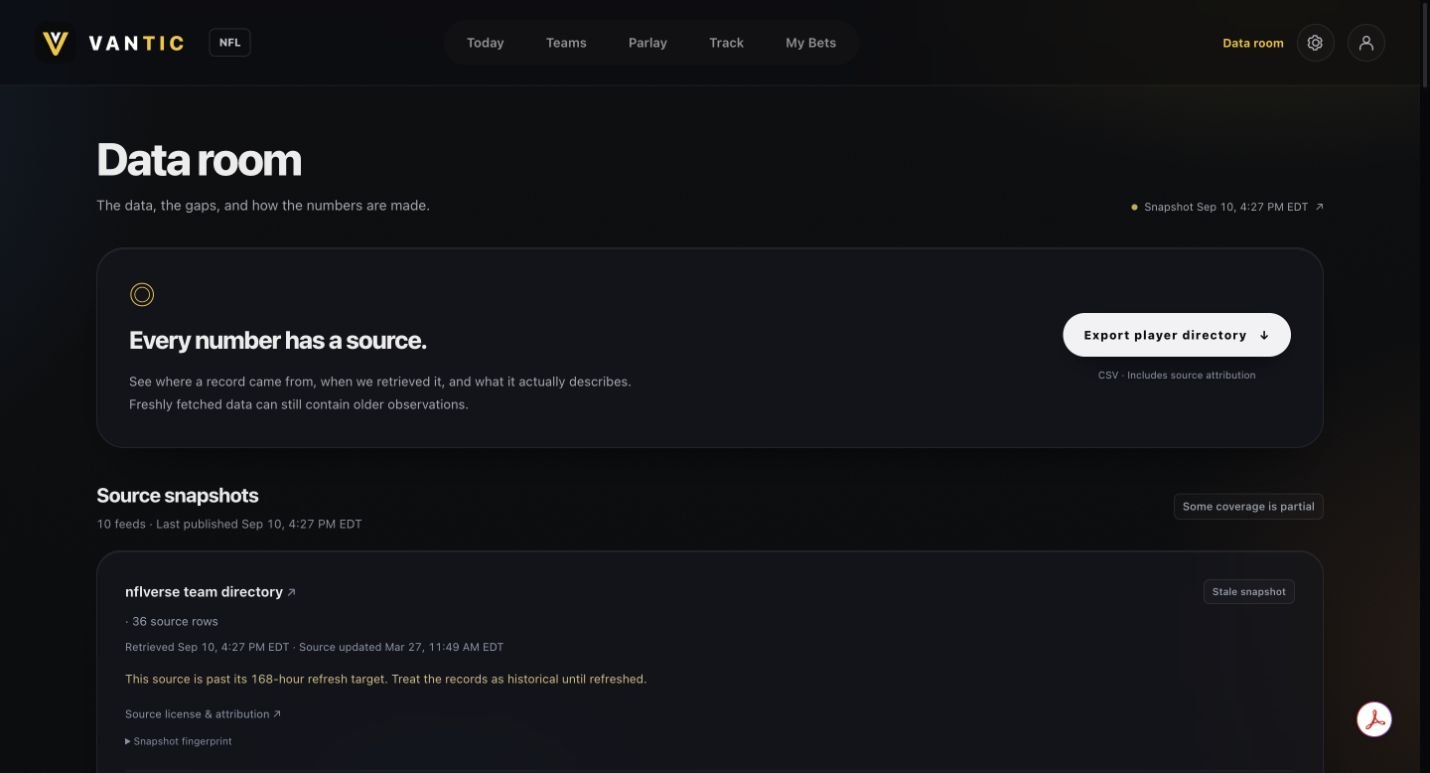Open Source license & attribution link

tap(203, 714)
